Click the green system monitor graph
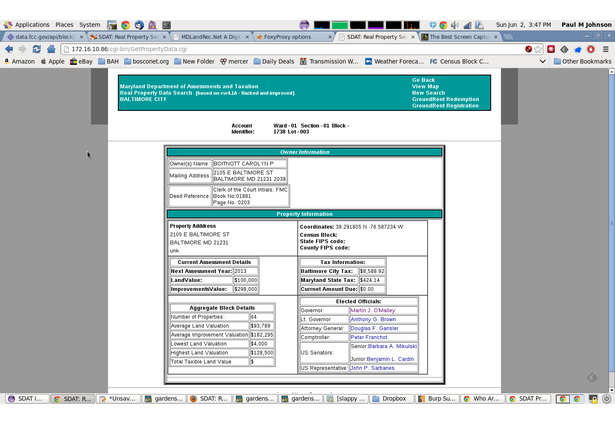Viewport: 615px width, 424px height. tap(340, 25)
